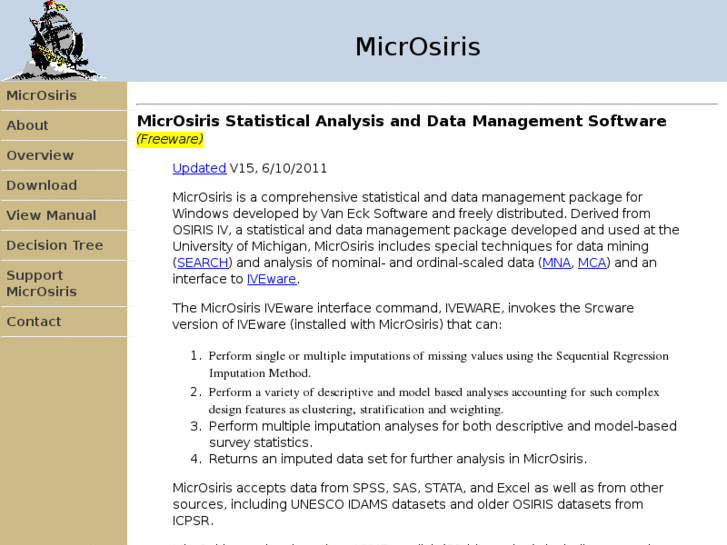Follow the Updated link

point(199,168)
